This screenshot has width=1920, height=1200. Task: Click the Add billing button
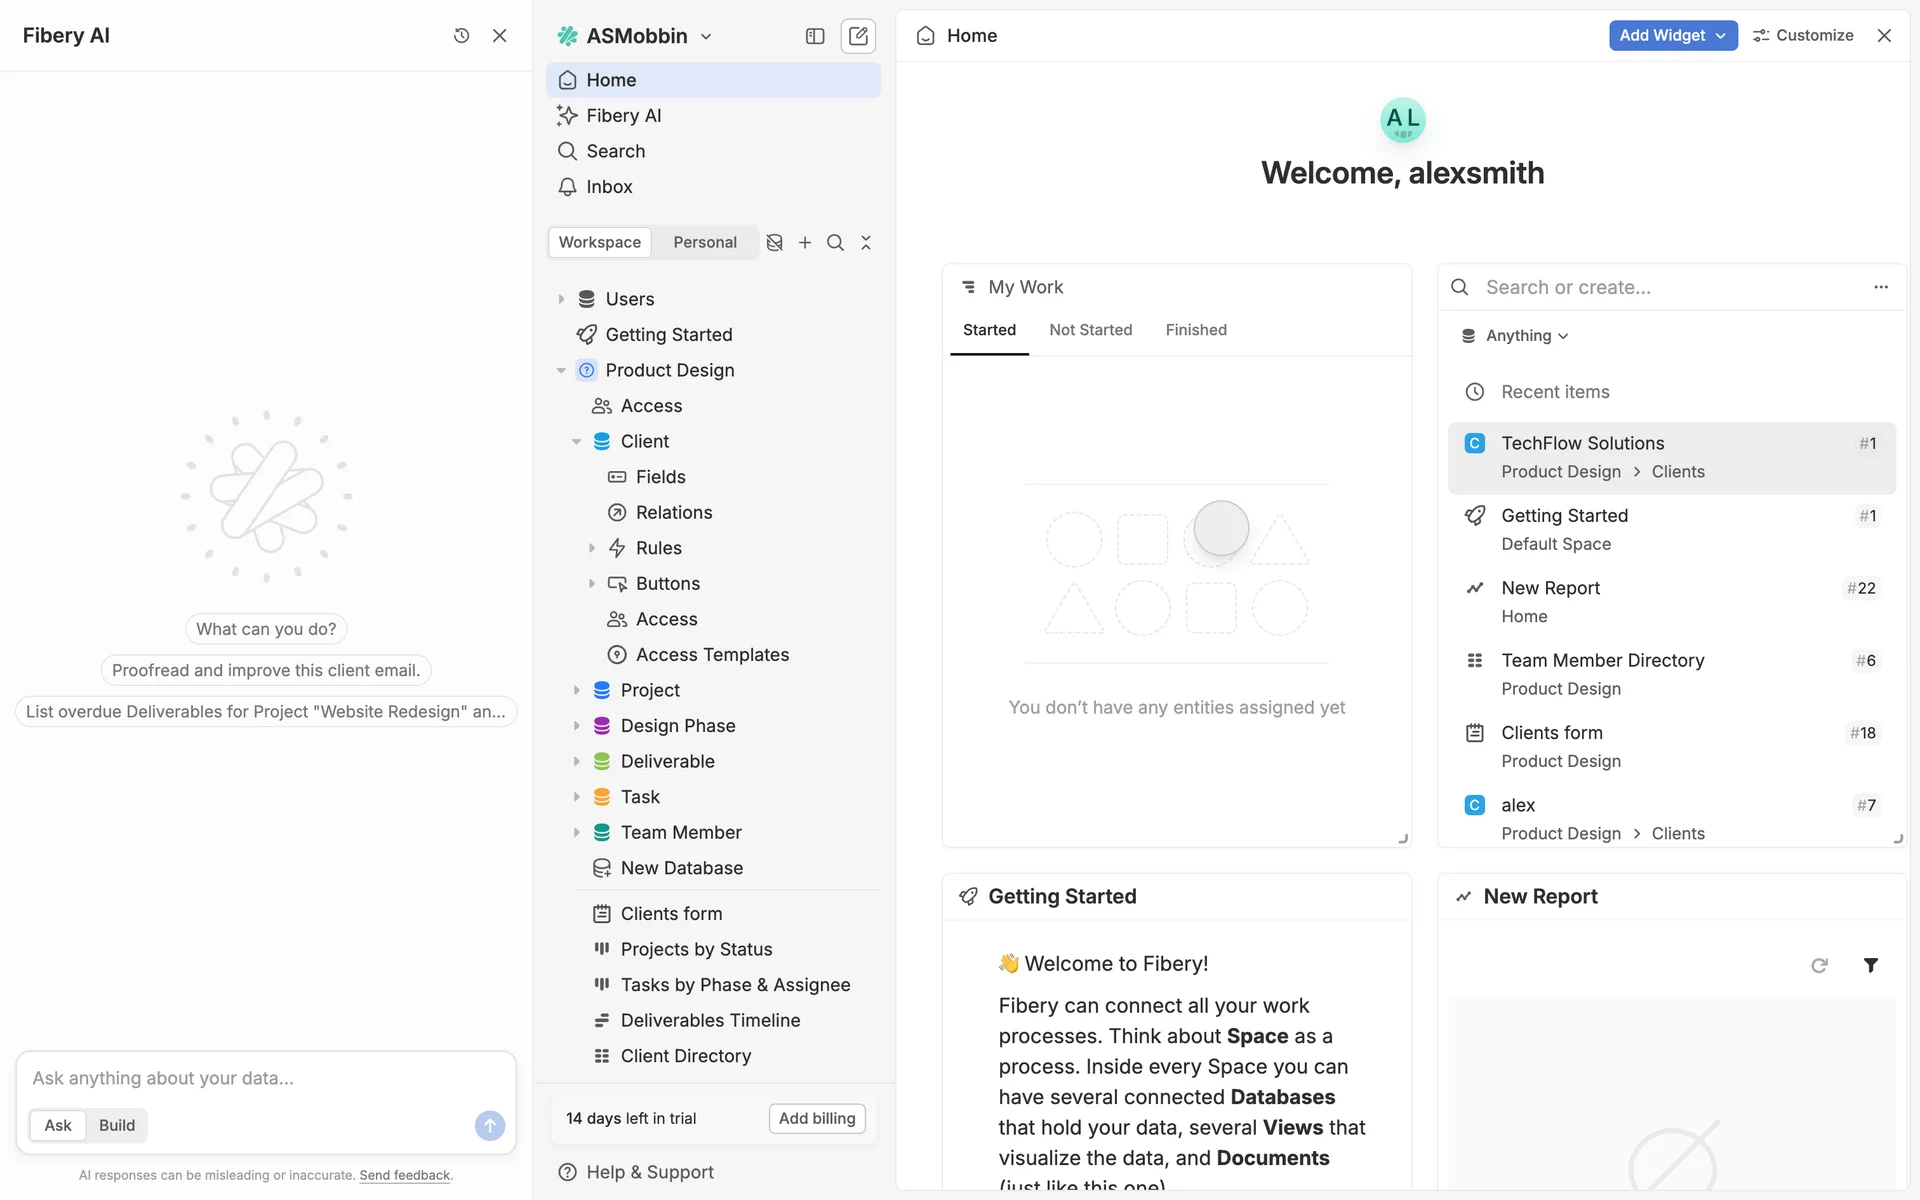817,1118
